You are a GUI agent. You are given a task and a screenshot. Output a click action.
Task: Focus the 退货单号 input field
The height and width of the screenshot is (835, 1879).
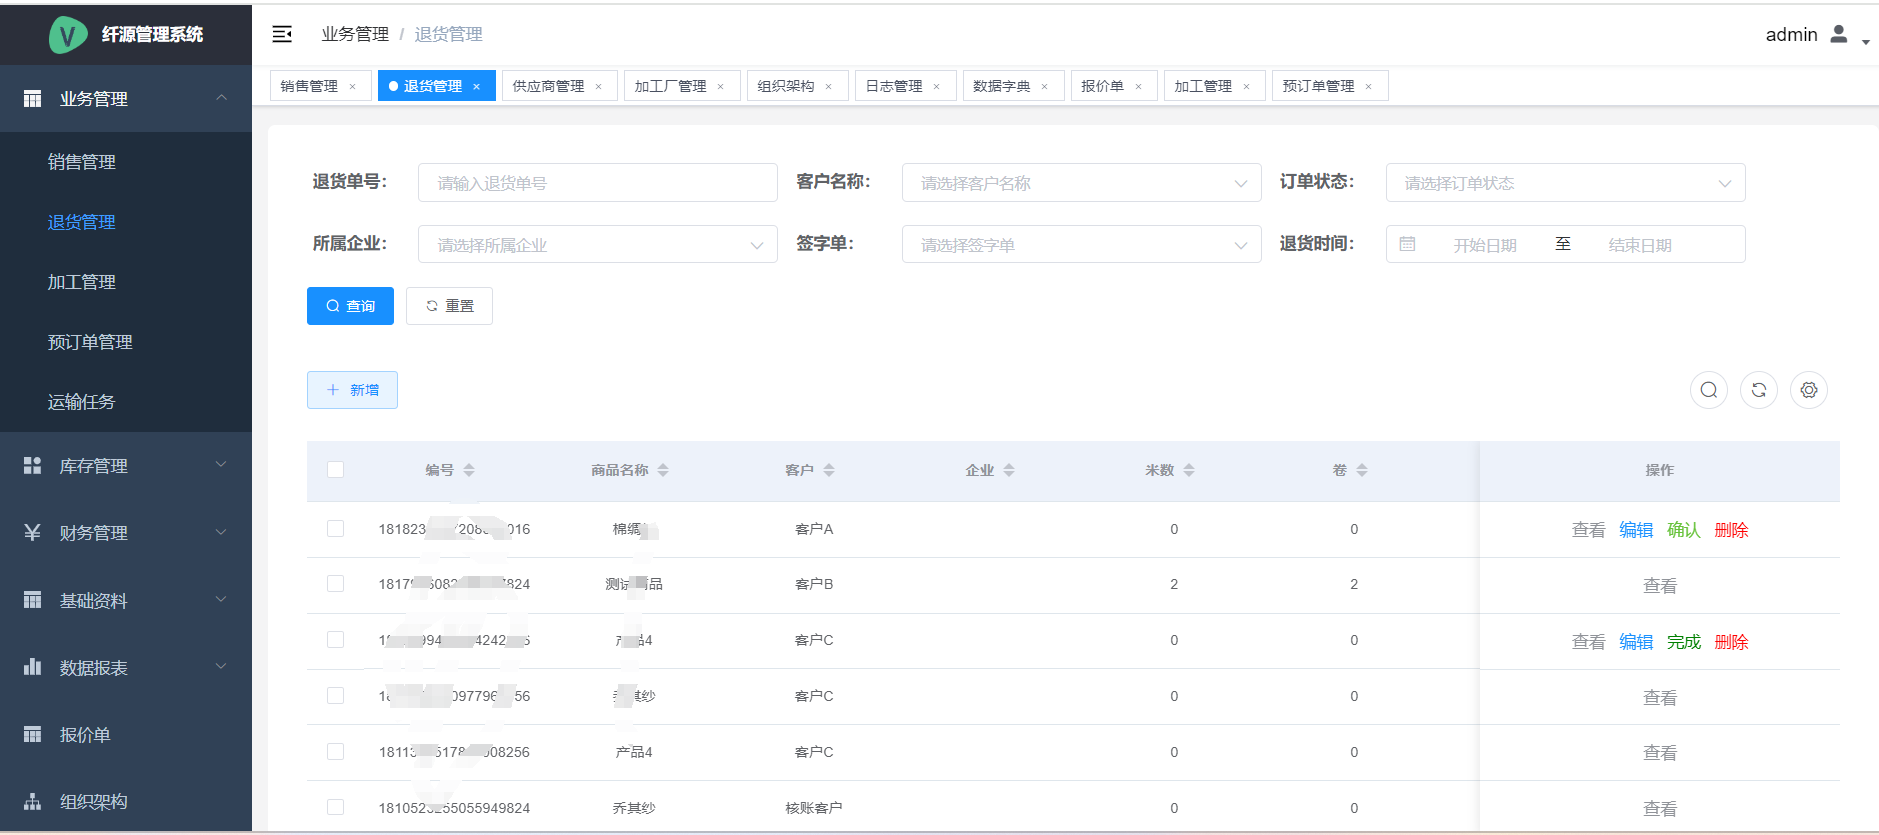tap(597, 183)
